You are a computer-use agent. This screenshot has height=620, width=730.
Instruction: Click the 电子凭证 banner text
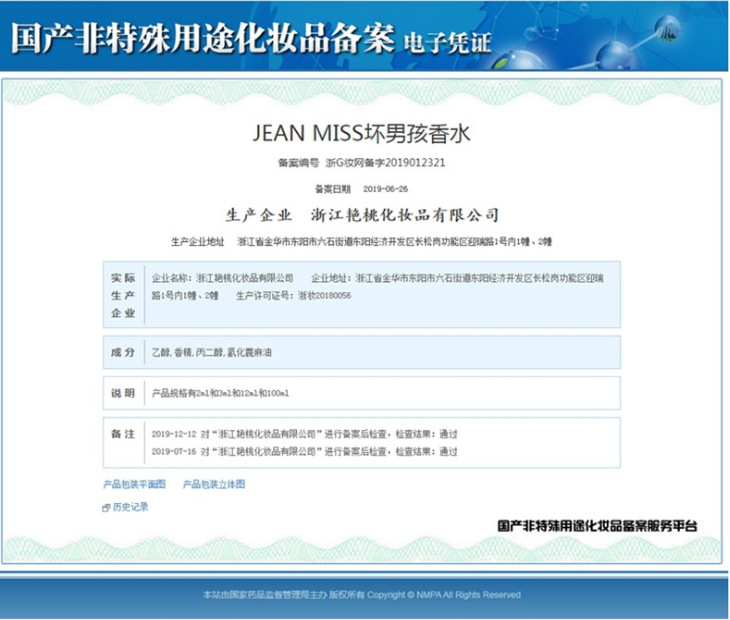447,43
